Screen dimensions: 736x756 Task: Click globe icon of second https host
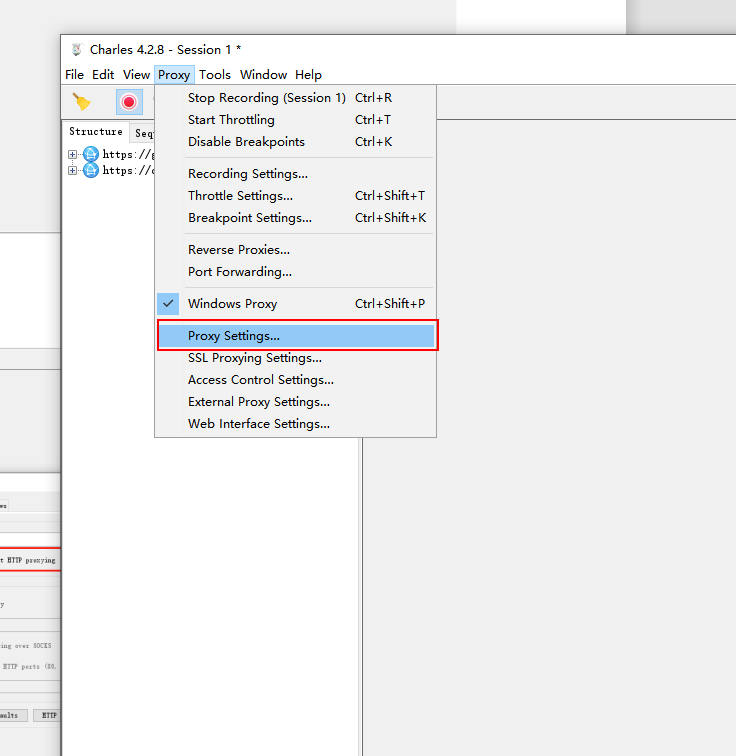click(91, 170)
